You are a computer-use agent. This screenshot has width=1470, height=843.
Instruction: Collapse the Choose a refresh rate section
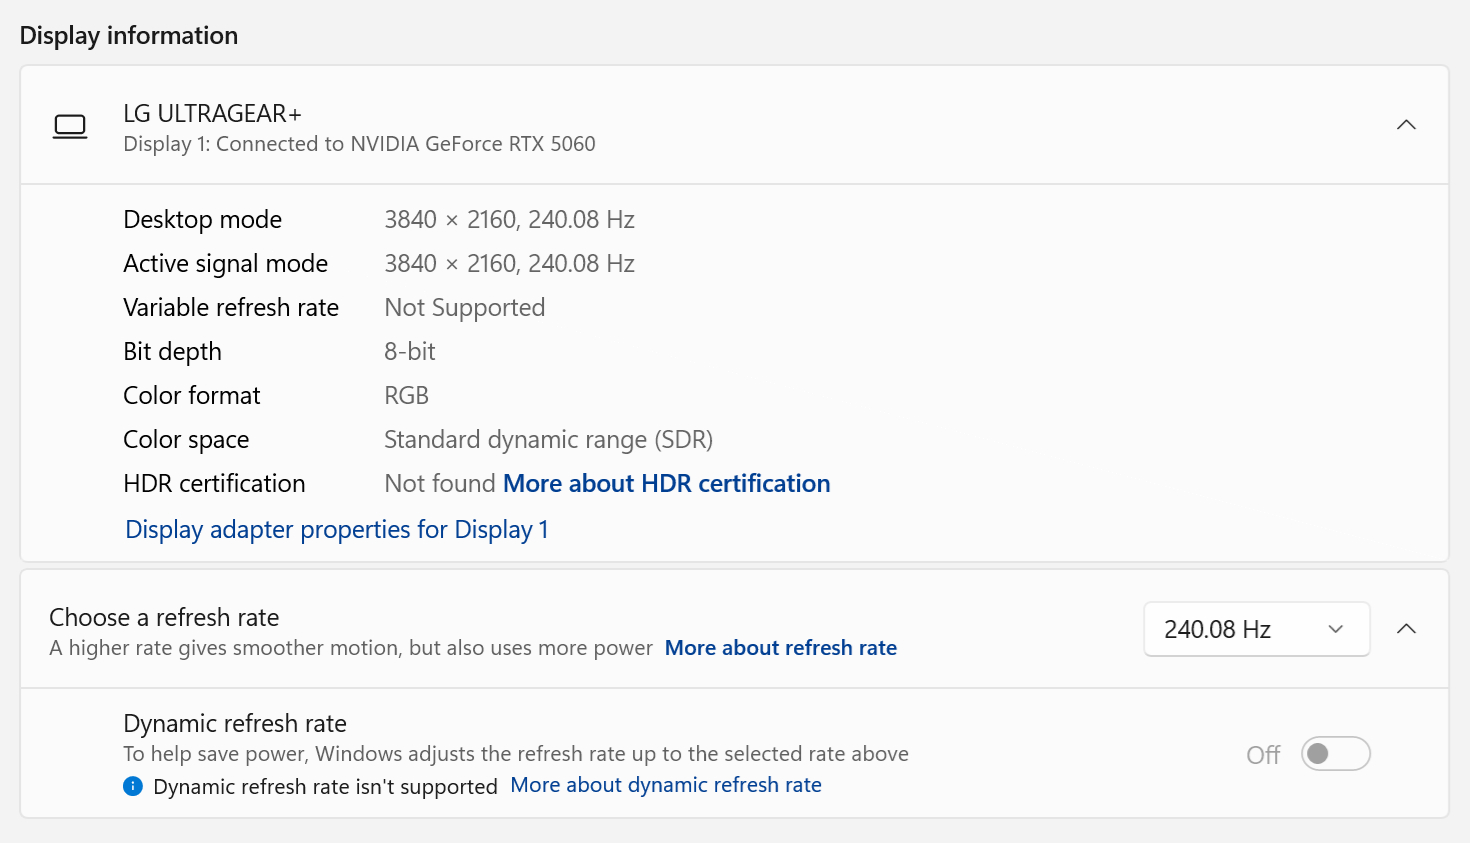[1406, 629]
